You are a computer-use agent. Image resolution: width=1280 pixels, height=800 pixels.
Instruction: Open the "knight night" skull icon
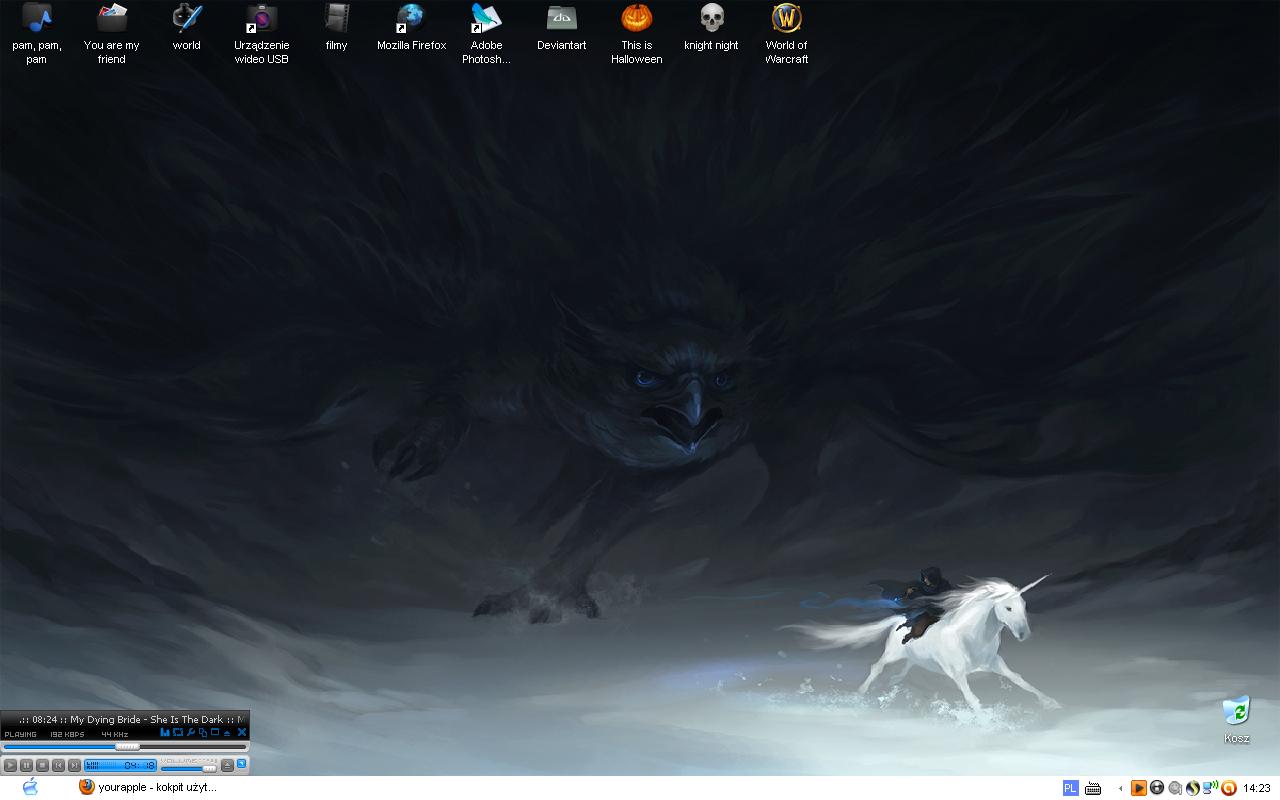712,27
